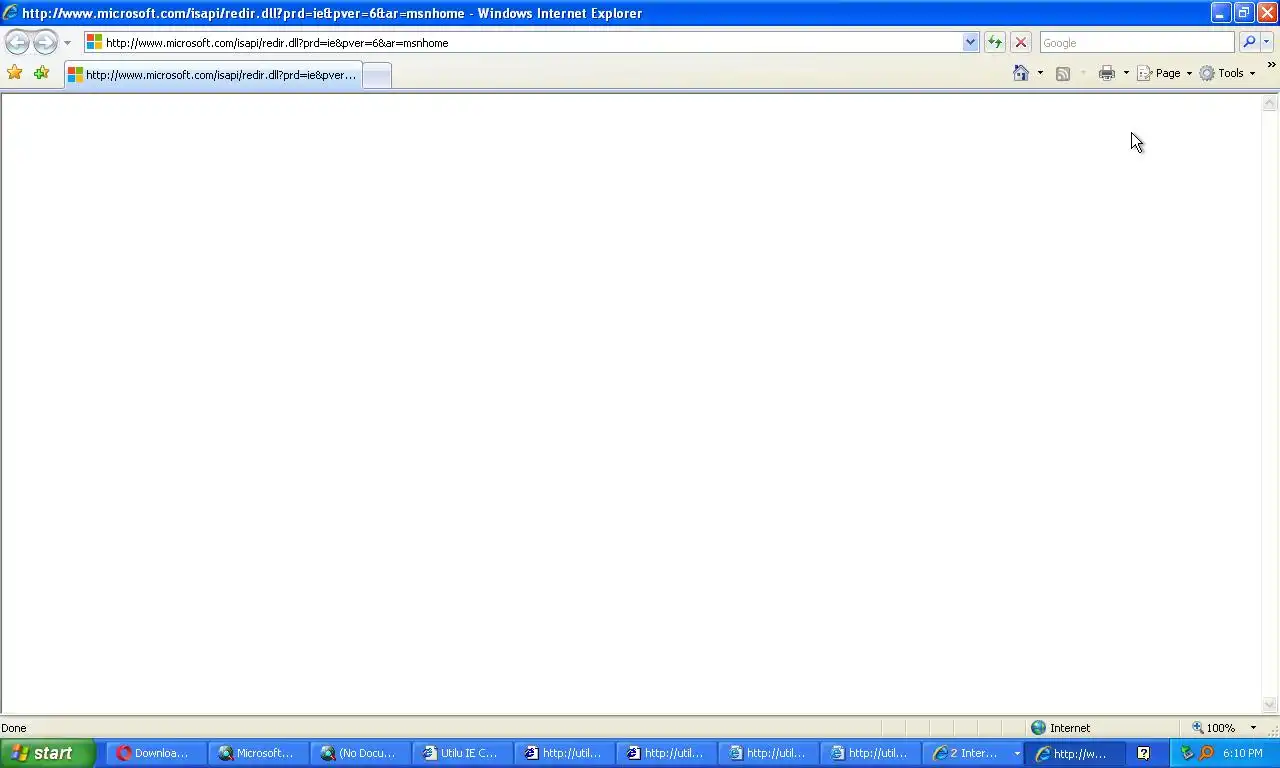1280x768 pixels.
Task: Add page to Favorites with plus-star icon
Action: [x=41, y=73]
